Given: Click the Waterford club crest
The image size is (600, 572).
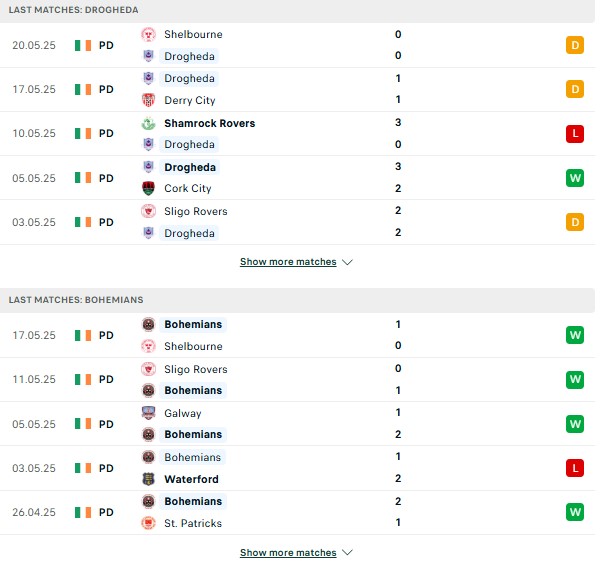Looking at the screenshot, I should tap(148, 479).
